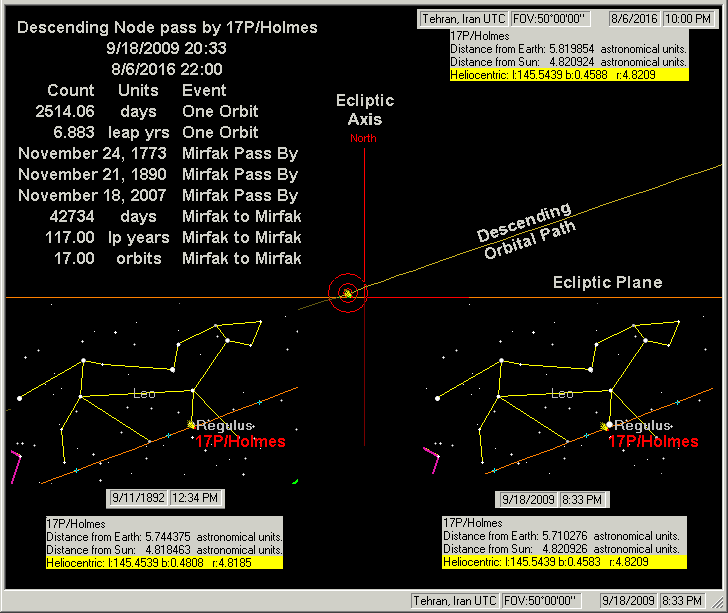Click the Descending Orbital Path label

(526, 231)
